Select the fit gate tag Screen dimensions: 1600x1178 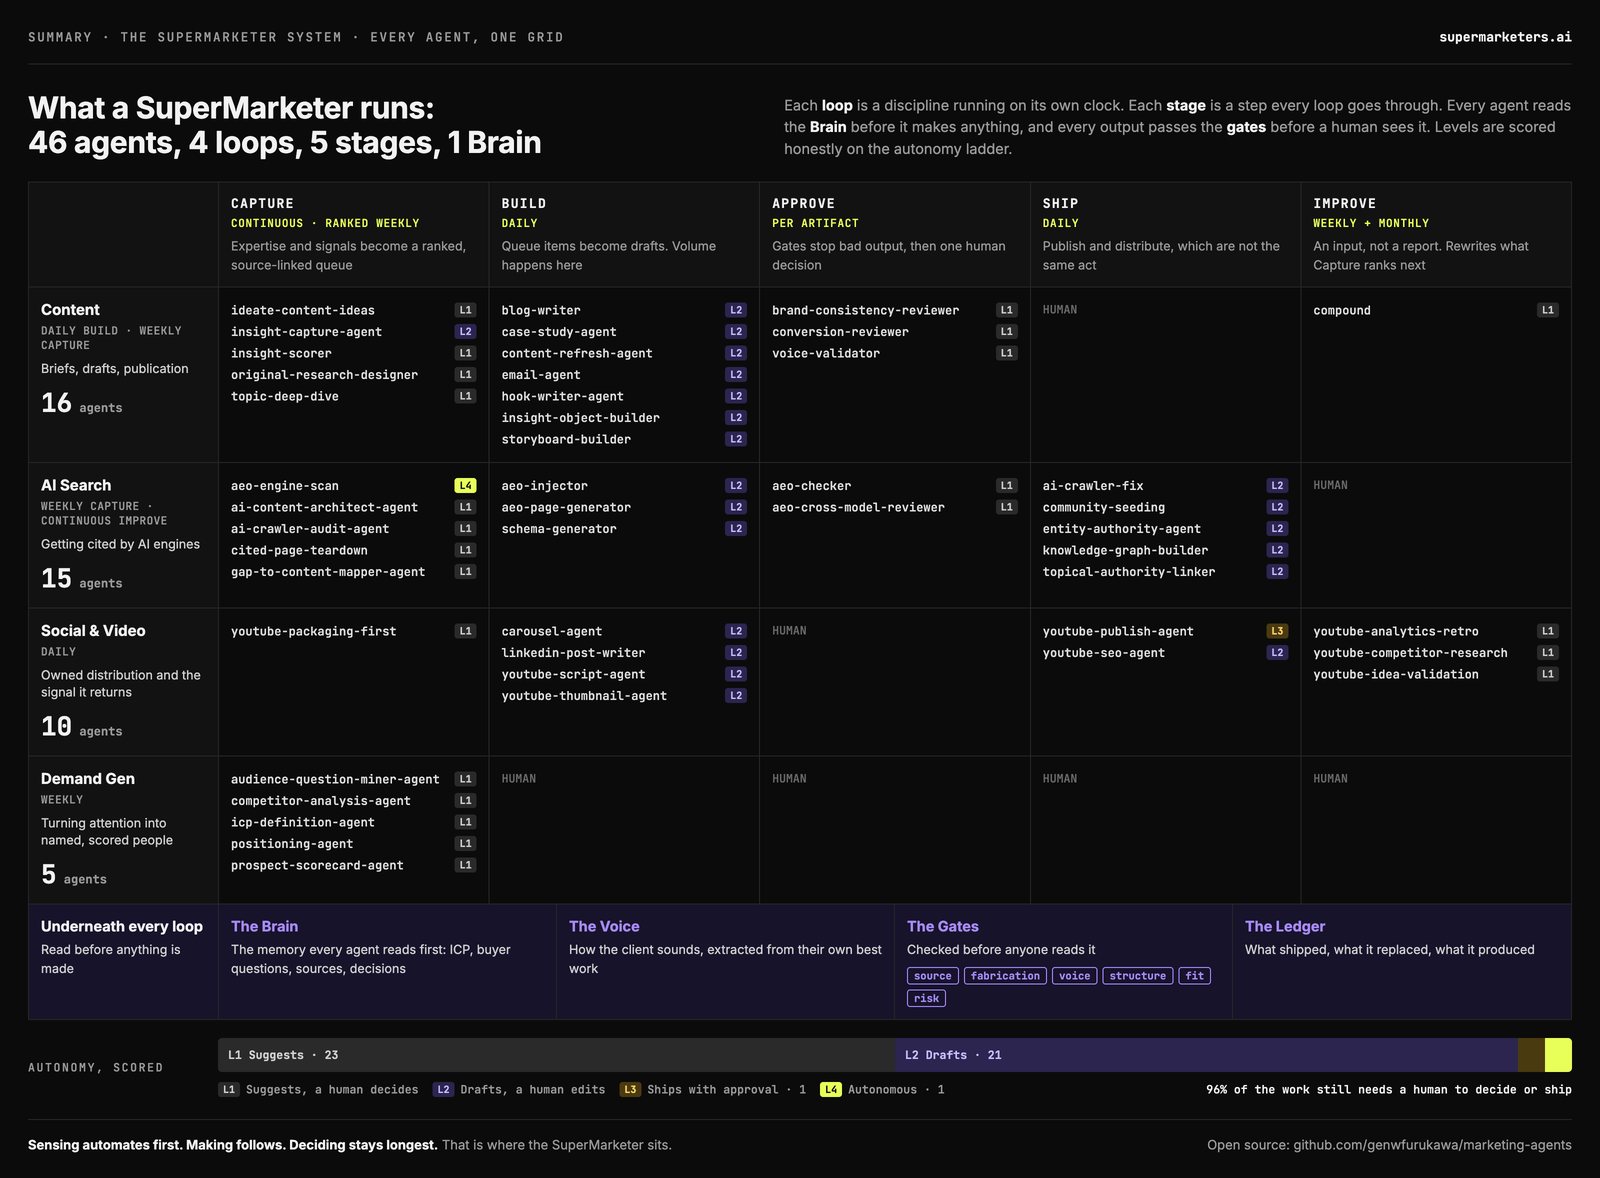(1195, 976)
